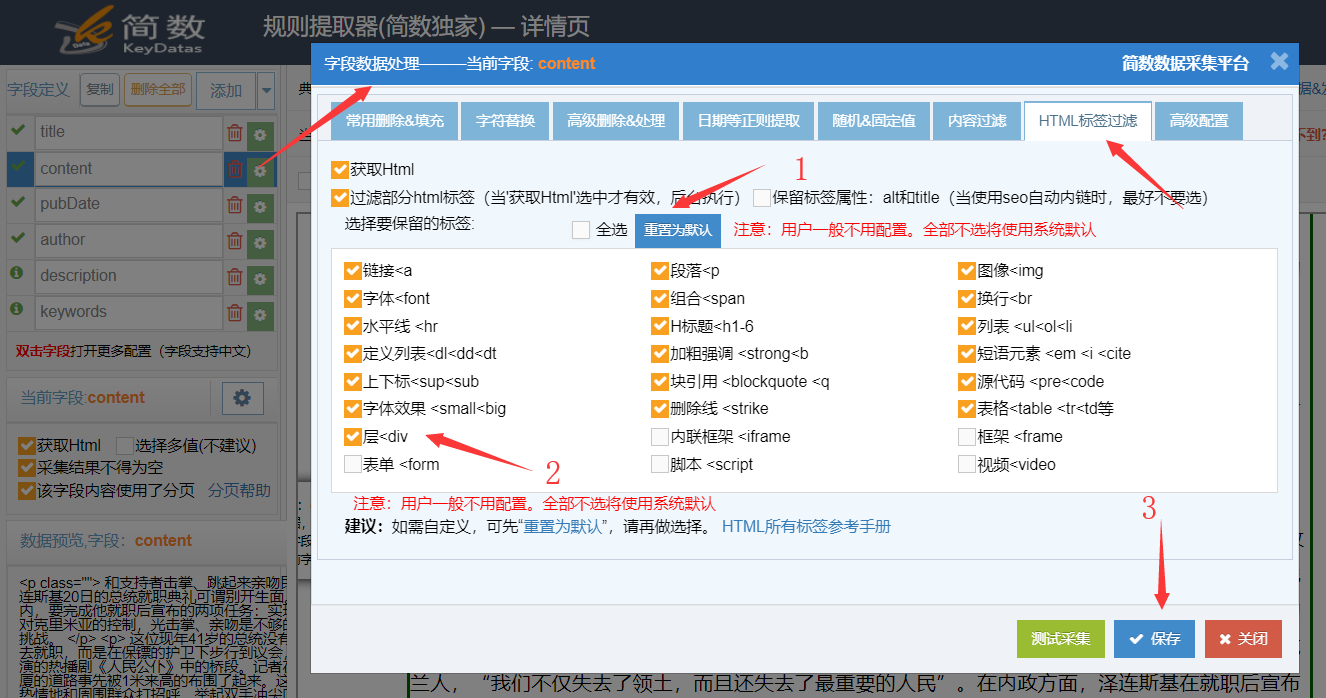Toggle 采集结果不得为空 checkbox
Viewport: 1326px width, 698px height.
(27, 468)
